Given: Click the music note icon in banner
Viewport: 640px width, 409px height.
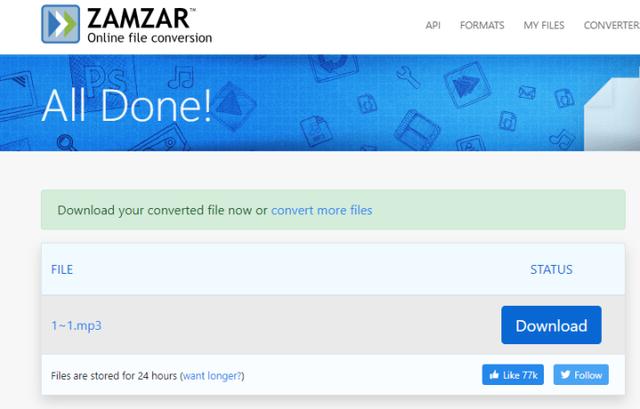Looking at the screenshot, I should point(181,78).
